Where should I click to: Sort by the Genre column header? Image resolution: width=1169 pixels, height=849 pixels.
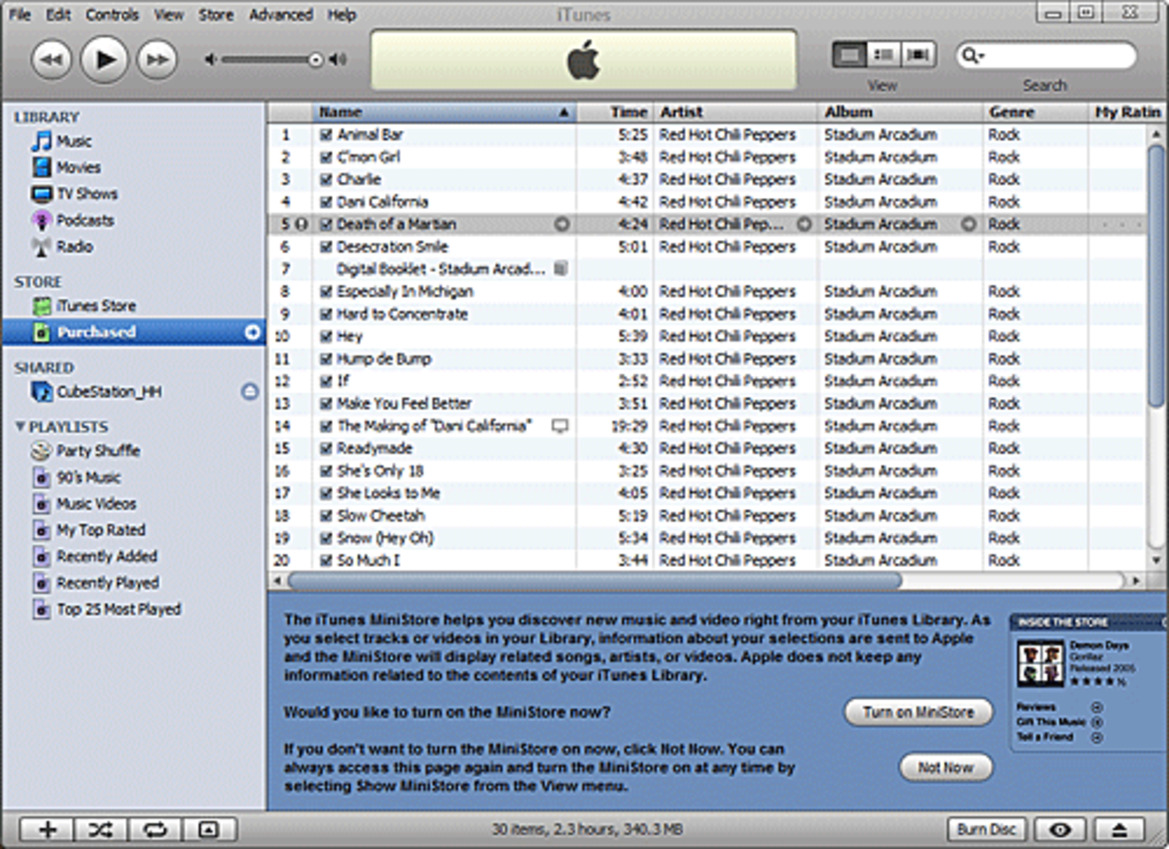click(1036, 113)
